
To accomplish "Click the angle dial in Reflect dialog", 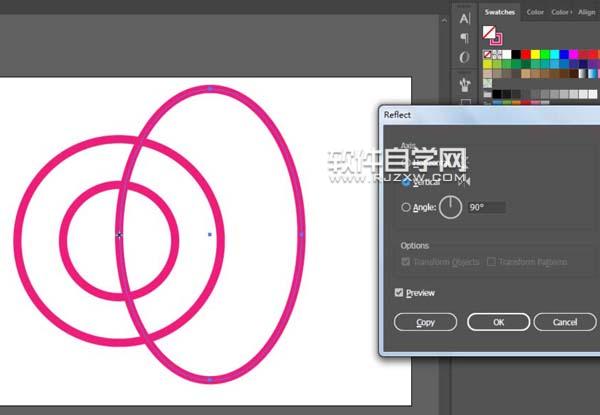I will (450, 207).
